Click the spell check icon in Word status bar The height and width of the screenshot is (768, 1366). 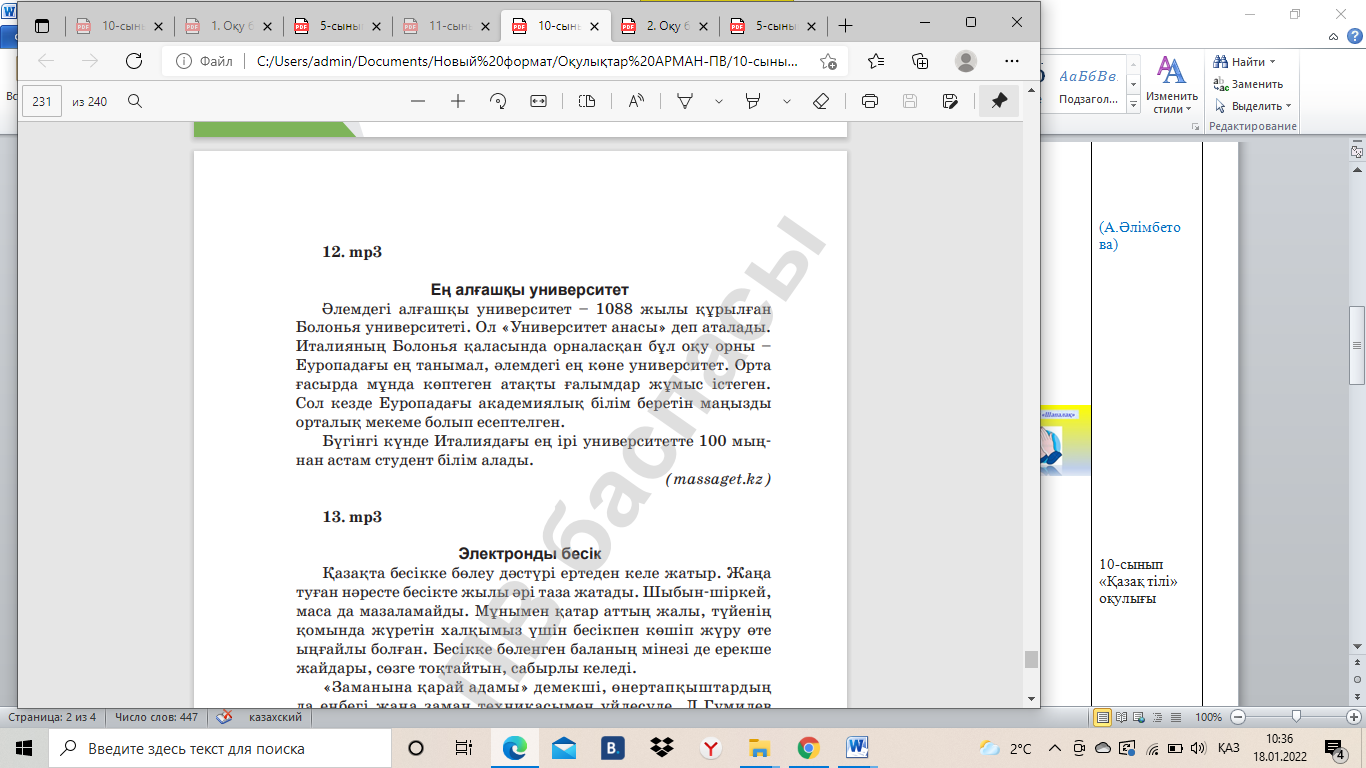[226, 717]
